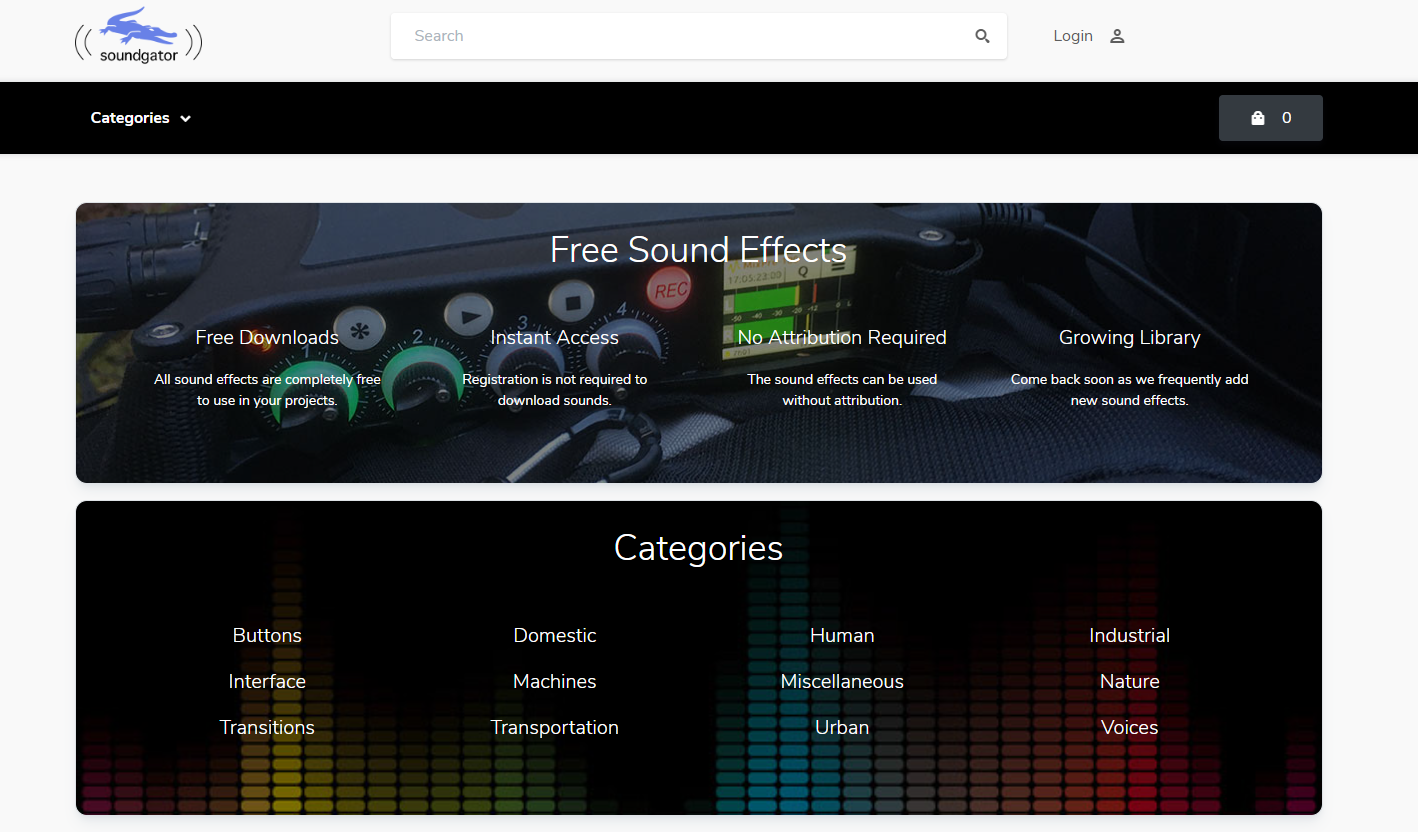Browse the Domestic sound effects
Screen dimensions: 1418x832
tap(554, 635)
